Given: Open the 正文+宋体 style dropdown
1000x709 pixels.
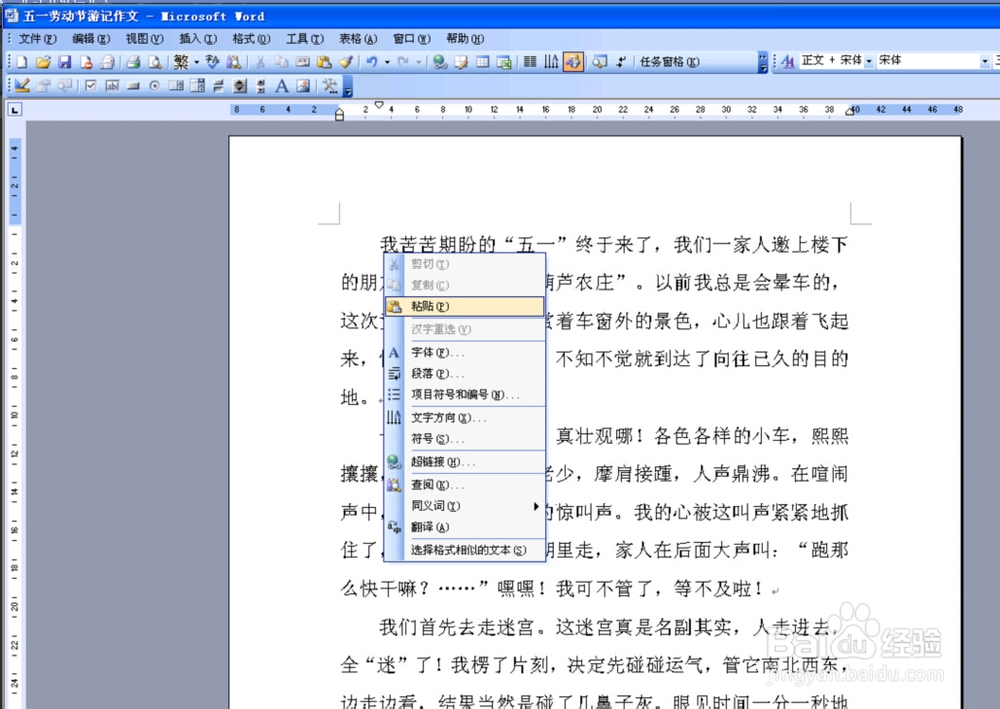Looking at the screenshot, I should click(x=869, y=60).
